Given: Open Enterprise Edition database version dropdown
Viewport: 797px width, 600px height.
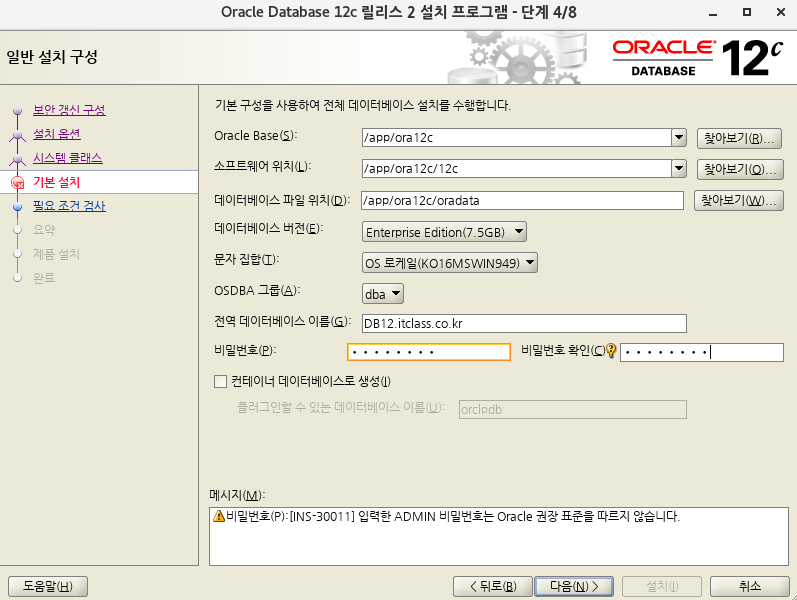Looking at the screenshot, I should click(444, 232).
